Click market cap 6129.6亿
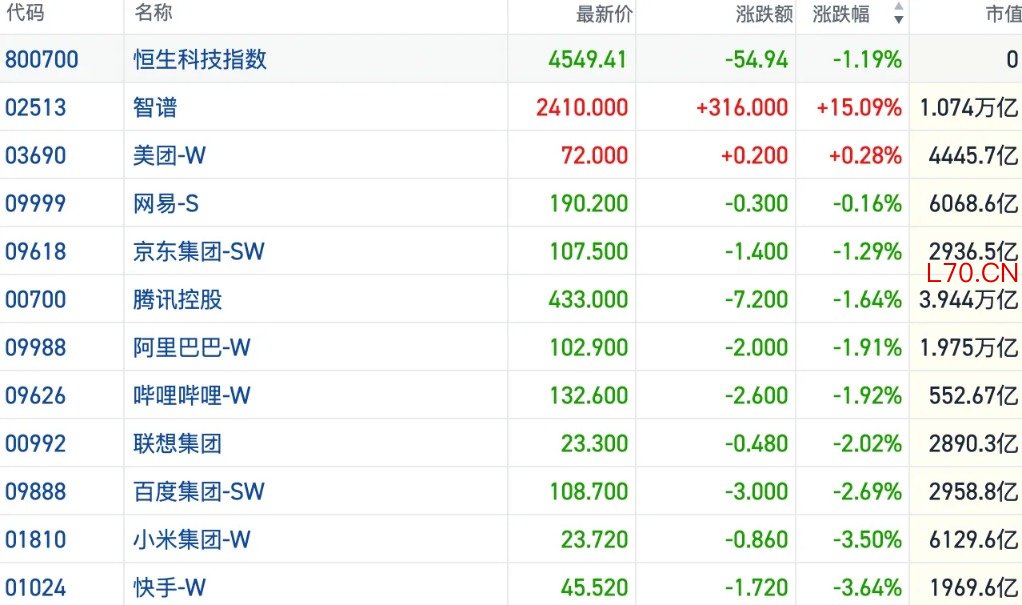 pos(974,540)
